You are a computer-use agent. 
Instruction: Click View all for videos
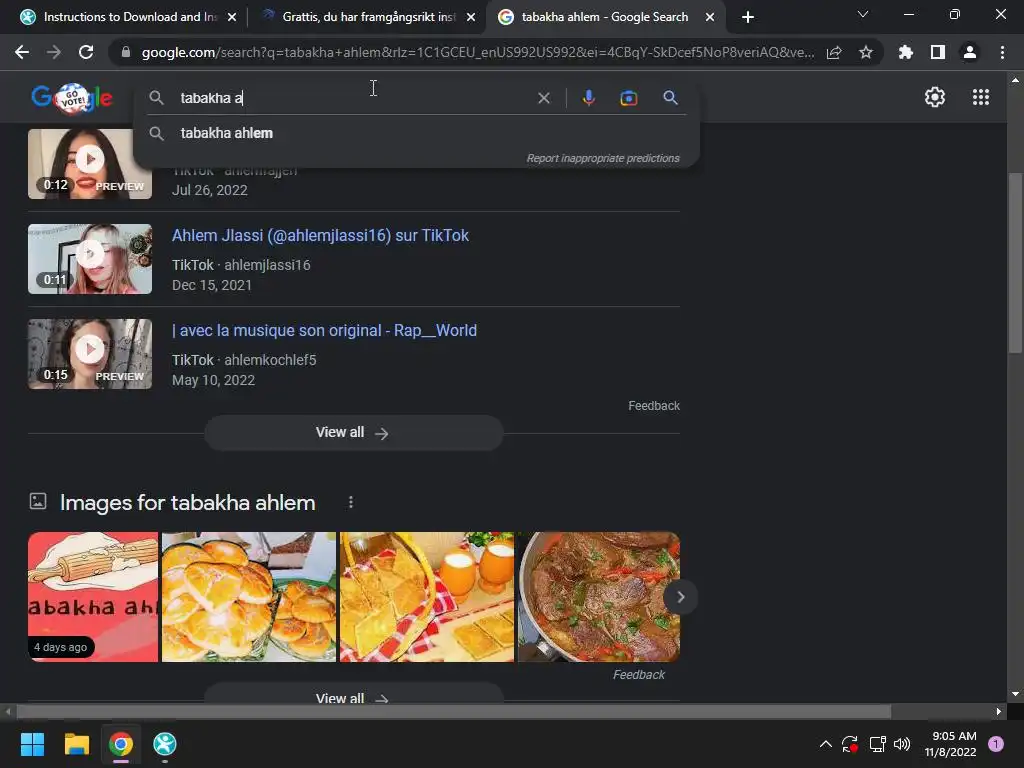point(353,432)
